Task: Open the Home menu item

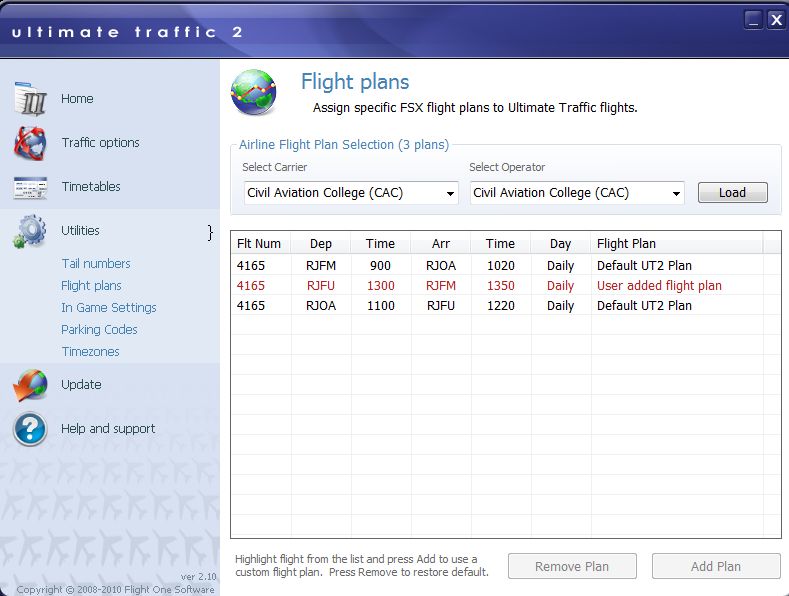Action: click(77, 99)
